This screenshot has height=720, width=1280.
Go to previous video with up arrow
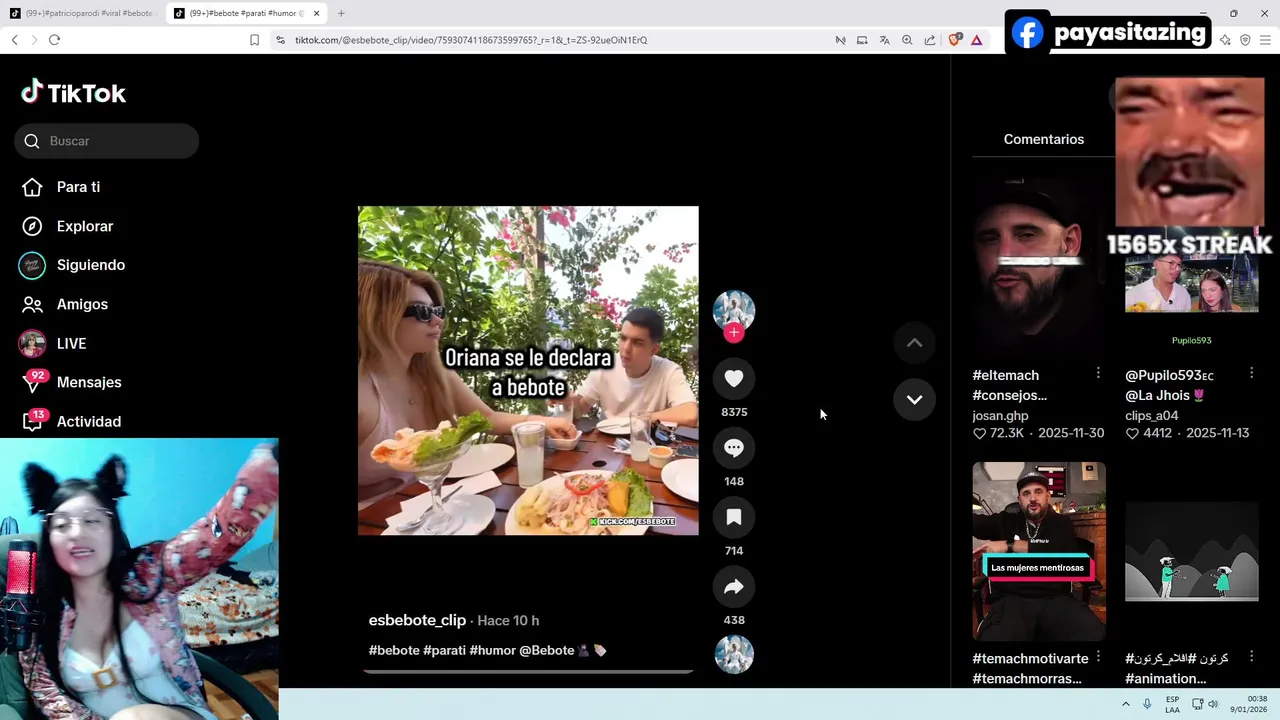pos(914,342)
